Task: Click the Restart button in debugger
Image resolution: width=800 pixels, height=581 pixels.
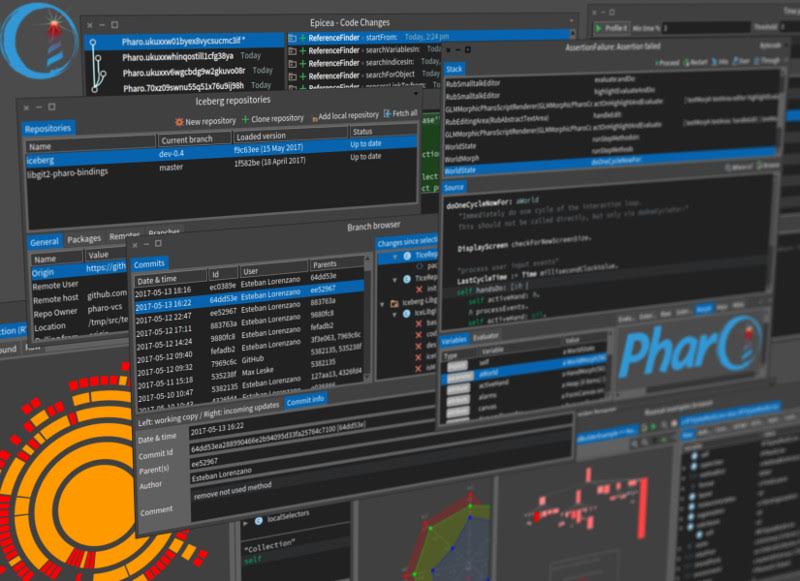Action: pyautogui.click(x=694, y=62)
